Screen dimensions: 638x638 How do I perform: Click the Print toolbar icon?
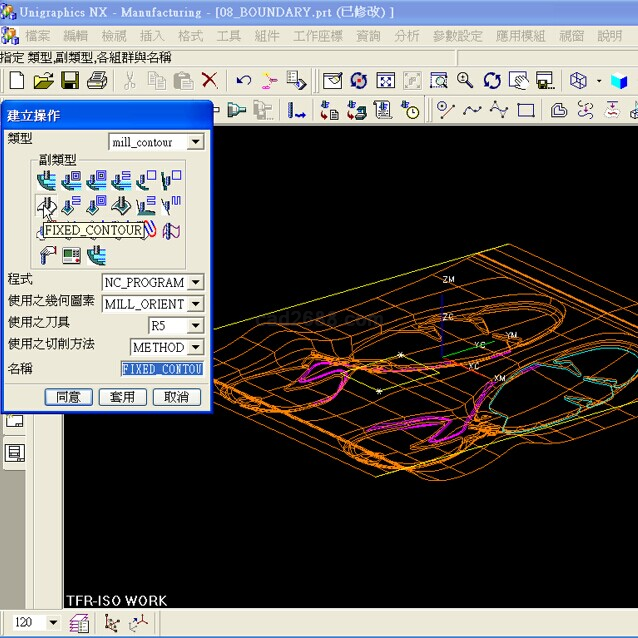(96, 81)
